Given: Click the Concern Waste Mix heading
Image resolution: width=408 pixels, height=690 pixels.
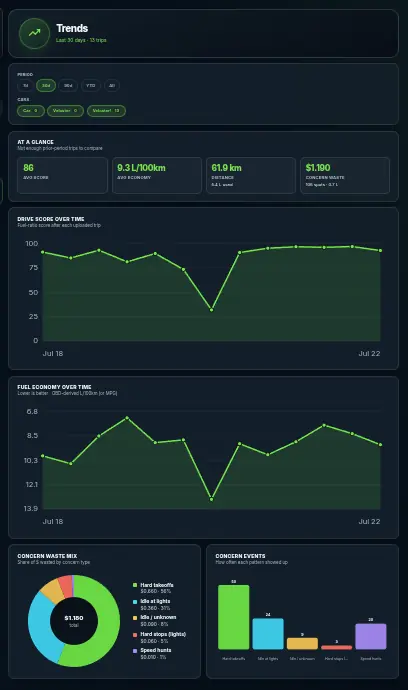Looking at the screenshot, I should click(47, 556).
